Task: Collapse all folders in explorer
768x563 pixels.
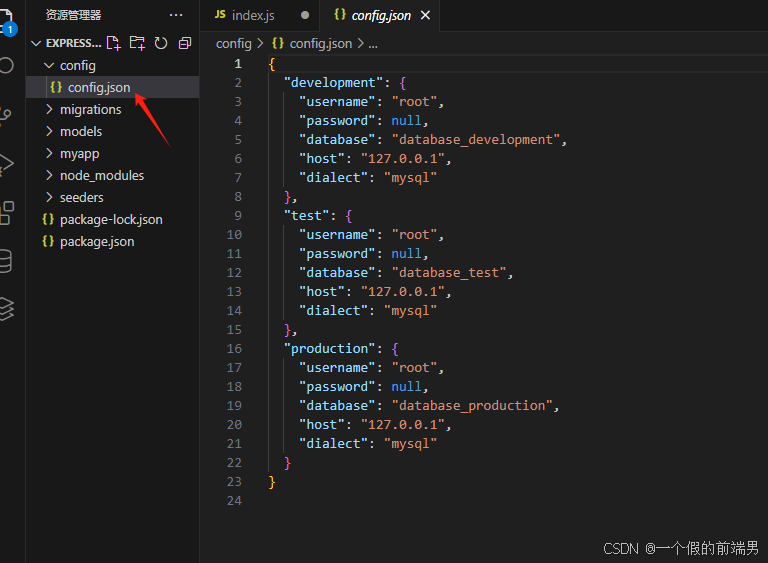Action: (185, 43)
